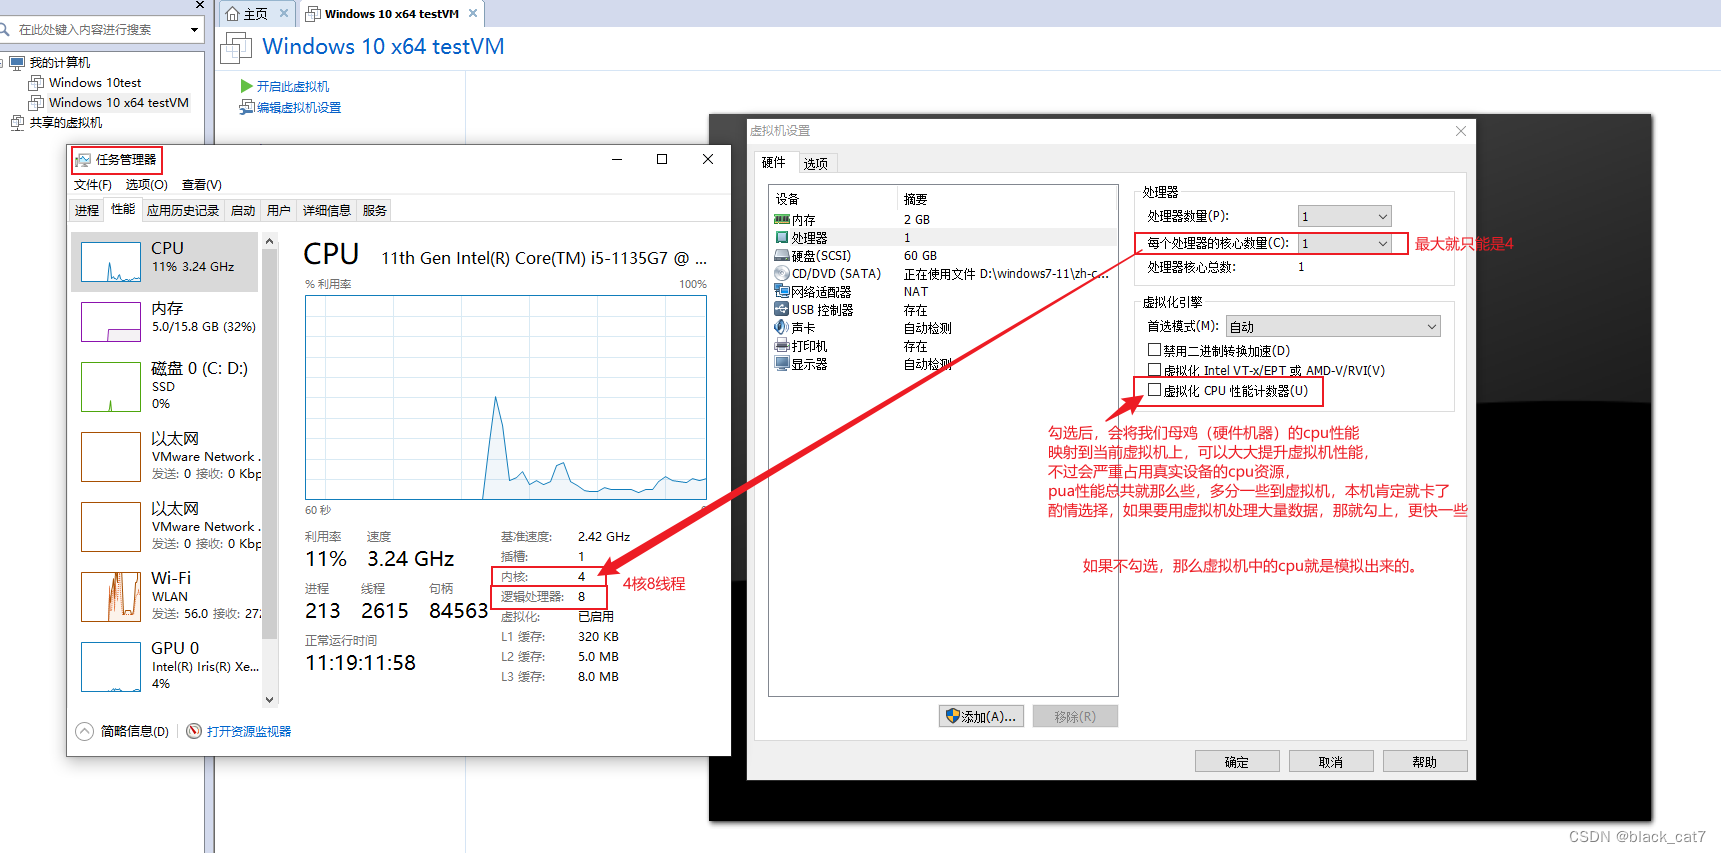Select Windows 10 x64 testVM in library tree
The width and height of the screenshot is (1721, 853).
click(x=118, y=102)
